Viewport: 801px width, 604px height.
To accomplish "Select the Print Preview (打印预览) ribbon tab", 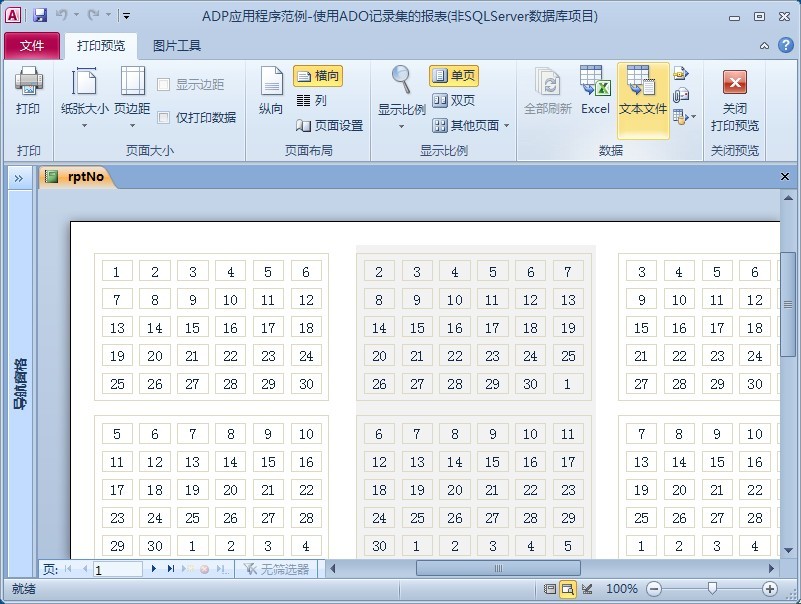I will click(x=101, y=46).
